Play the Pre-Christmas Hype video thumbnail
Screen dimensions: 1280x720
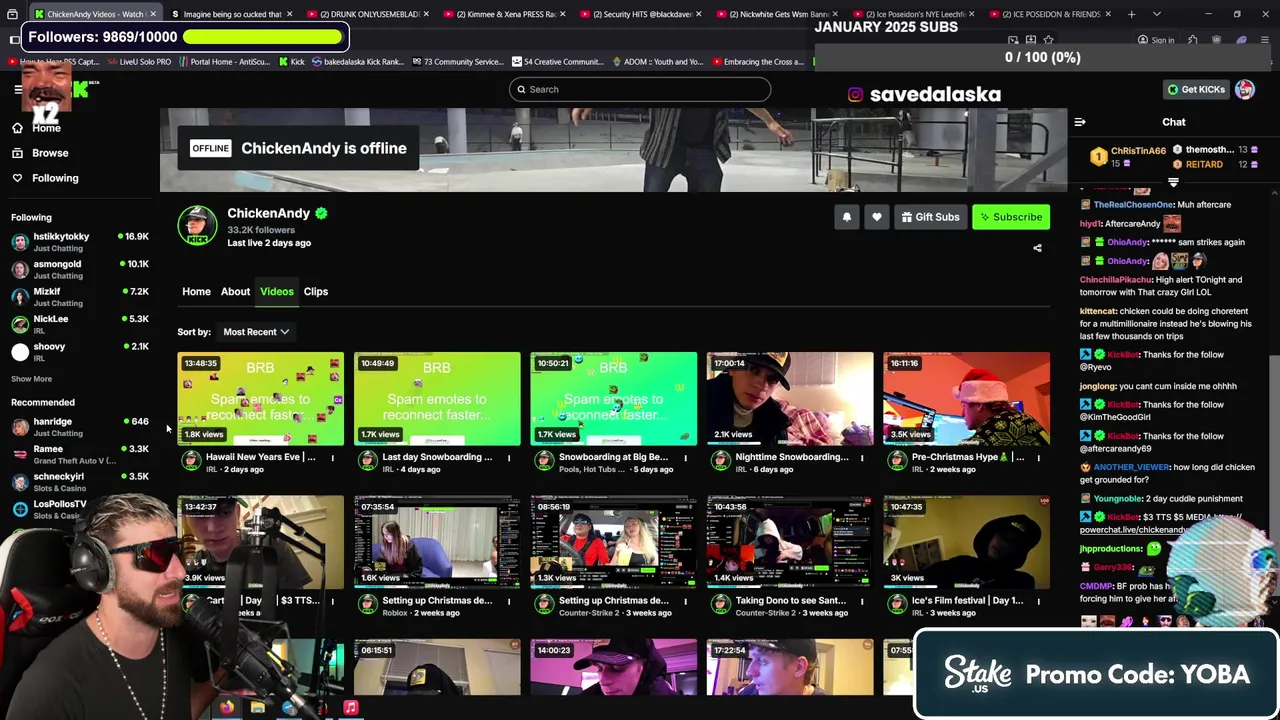966,398
